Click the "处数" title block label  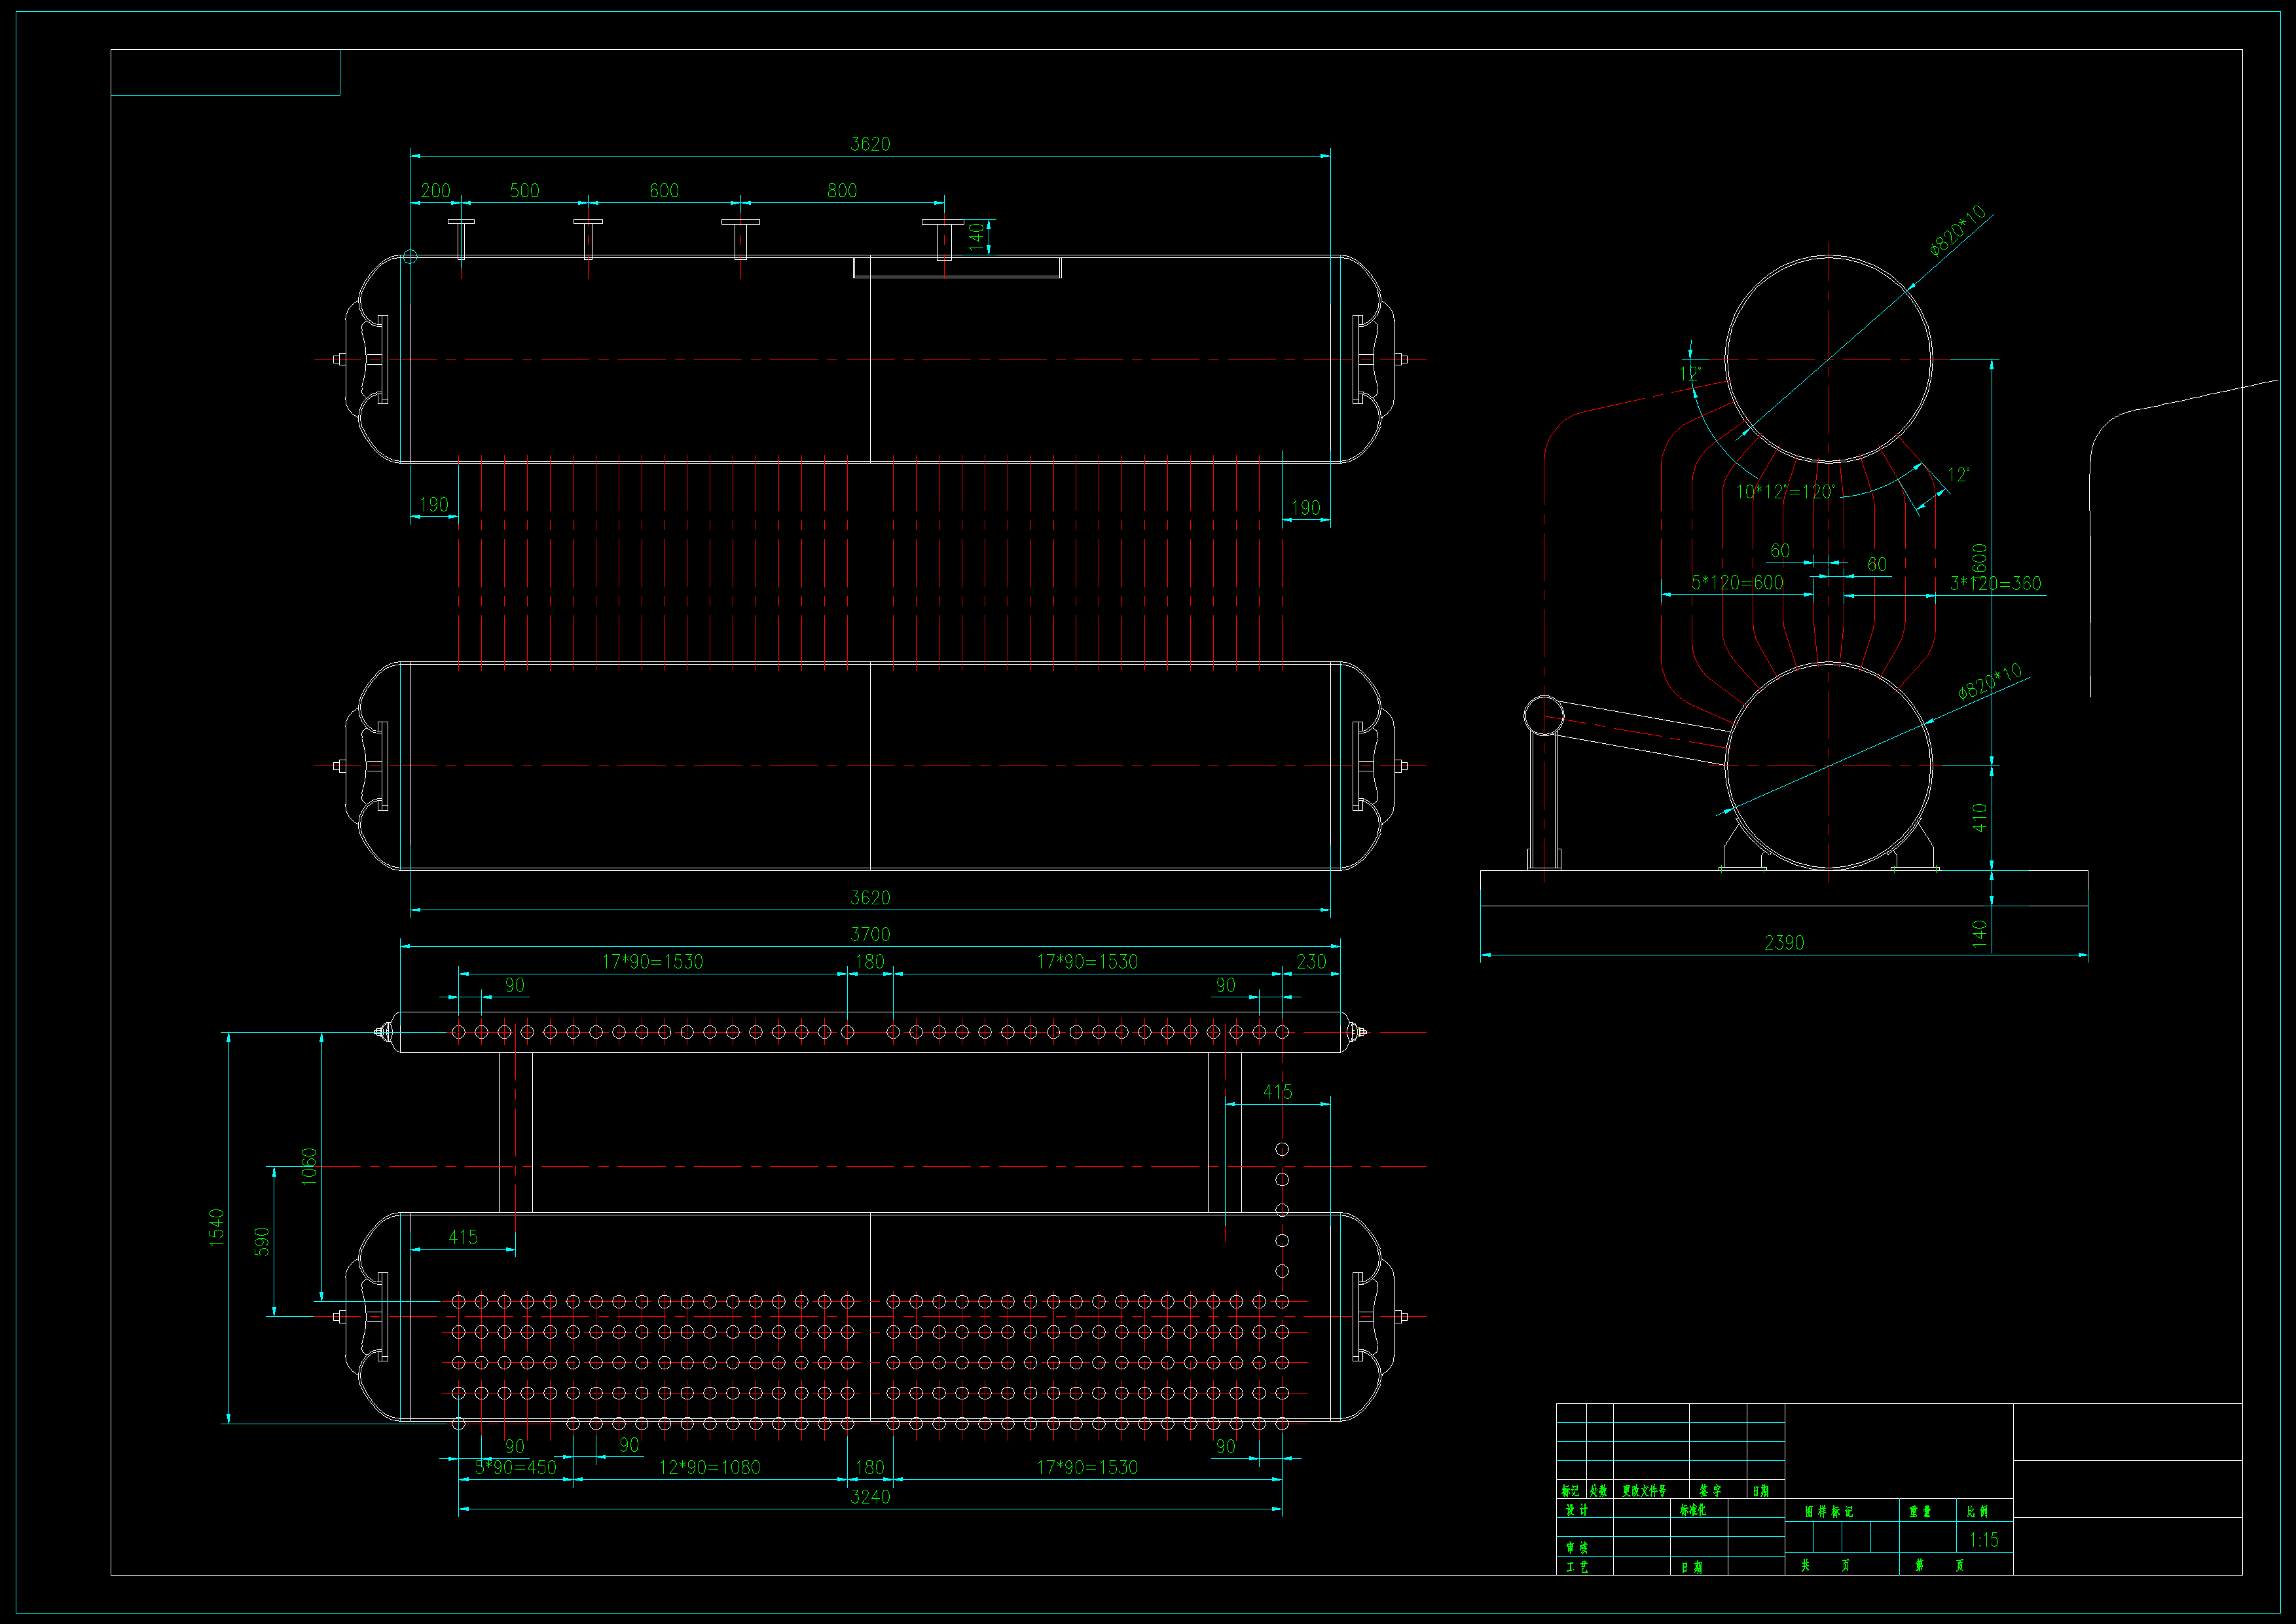(x=1599, y=1490)
